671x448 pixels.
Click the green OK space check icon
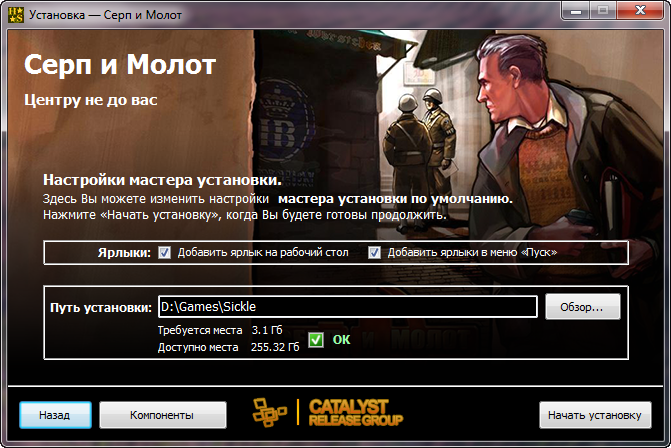click(x=316, y=340)
